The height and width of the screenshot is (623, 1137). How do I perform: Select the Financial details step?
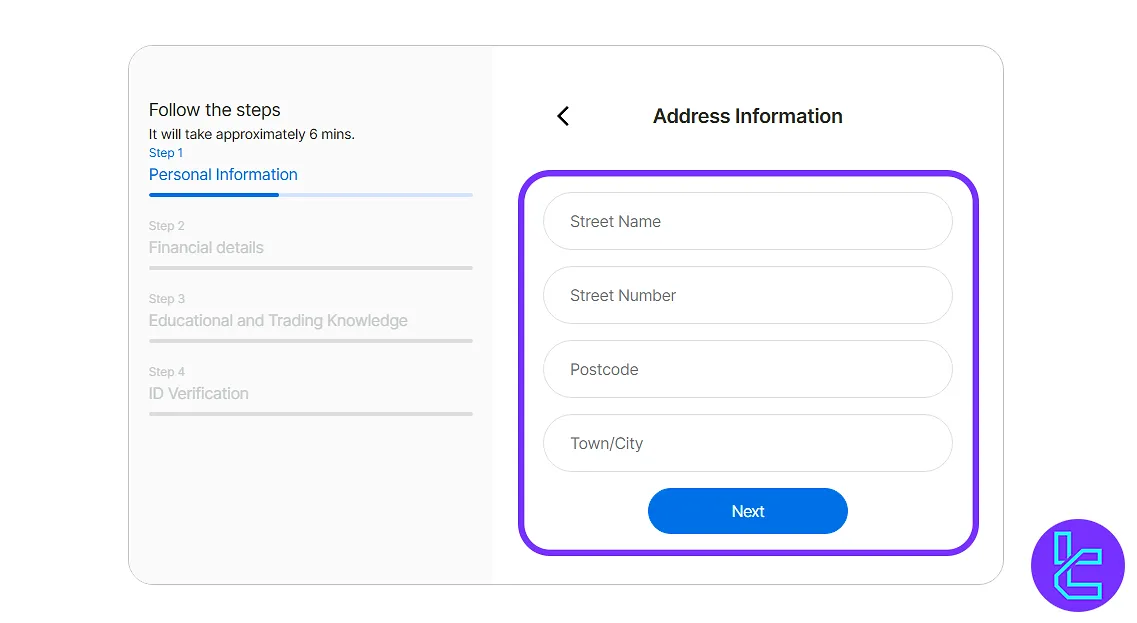coord(206,247)
